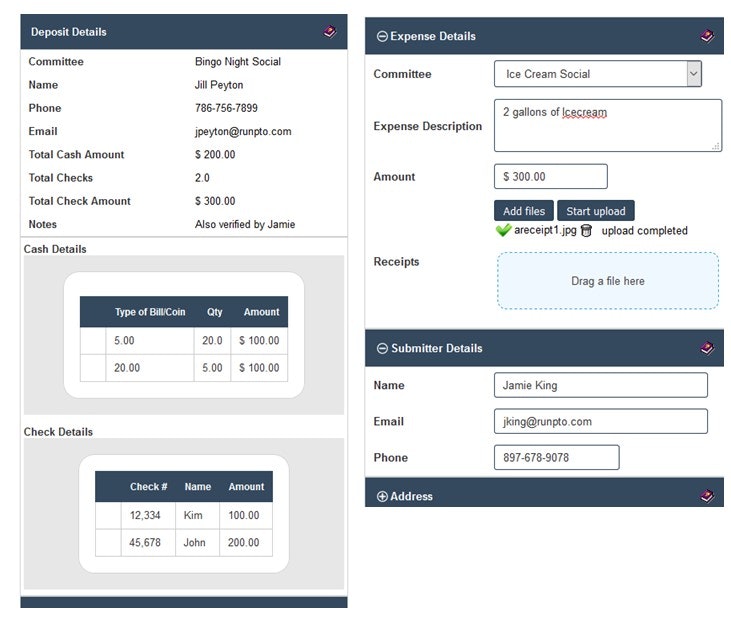Click the check amount 200.00 for John
The height and width of the screenshot is (619, 731).
tap(246, 543)
